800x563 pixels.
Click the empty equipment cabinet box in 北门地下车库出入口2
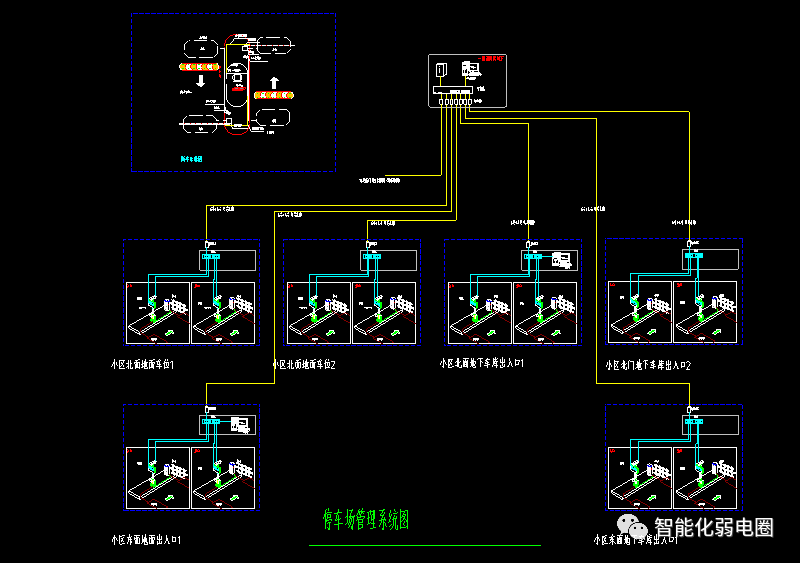pos(710,259)
